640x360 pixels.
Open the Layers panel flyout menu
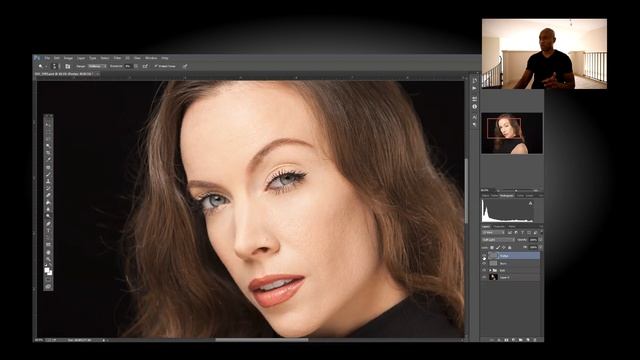click(x=541, y=226)
